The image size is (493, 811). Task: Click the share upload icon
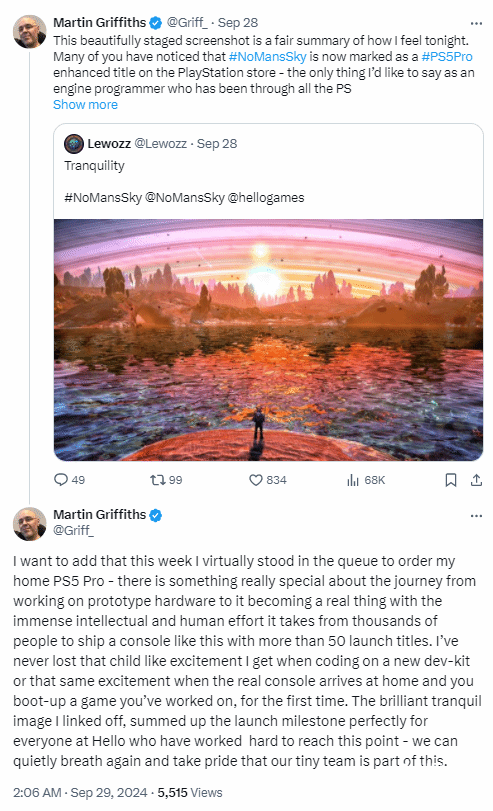476,480
